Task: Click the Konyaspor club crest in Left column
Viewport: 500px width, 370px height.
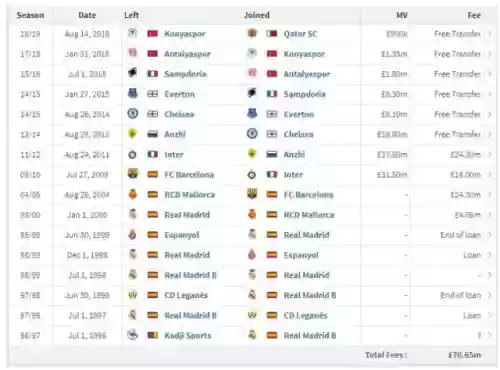Action: click(132, 33)
